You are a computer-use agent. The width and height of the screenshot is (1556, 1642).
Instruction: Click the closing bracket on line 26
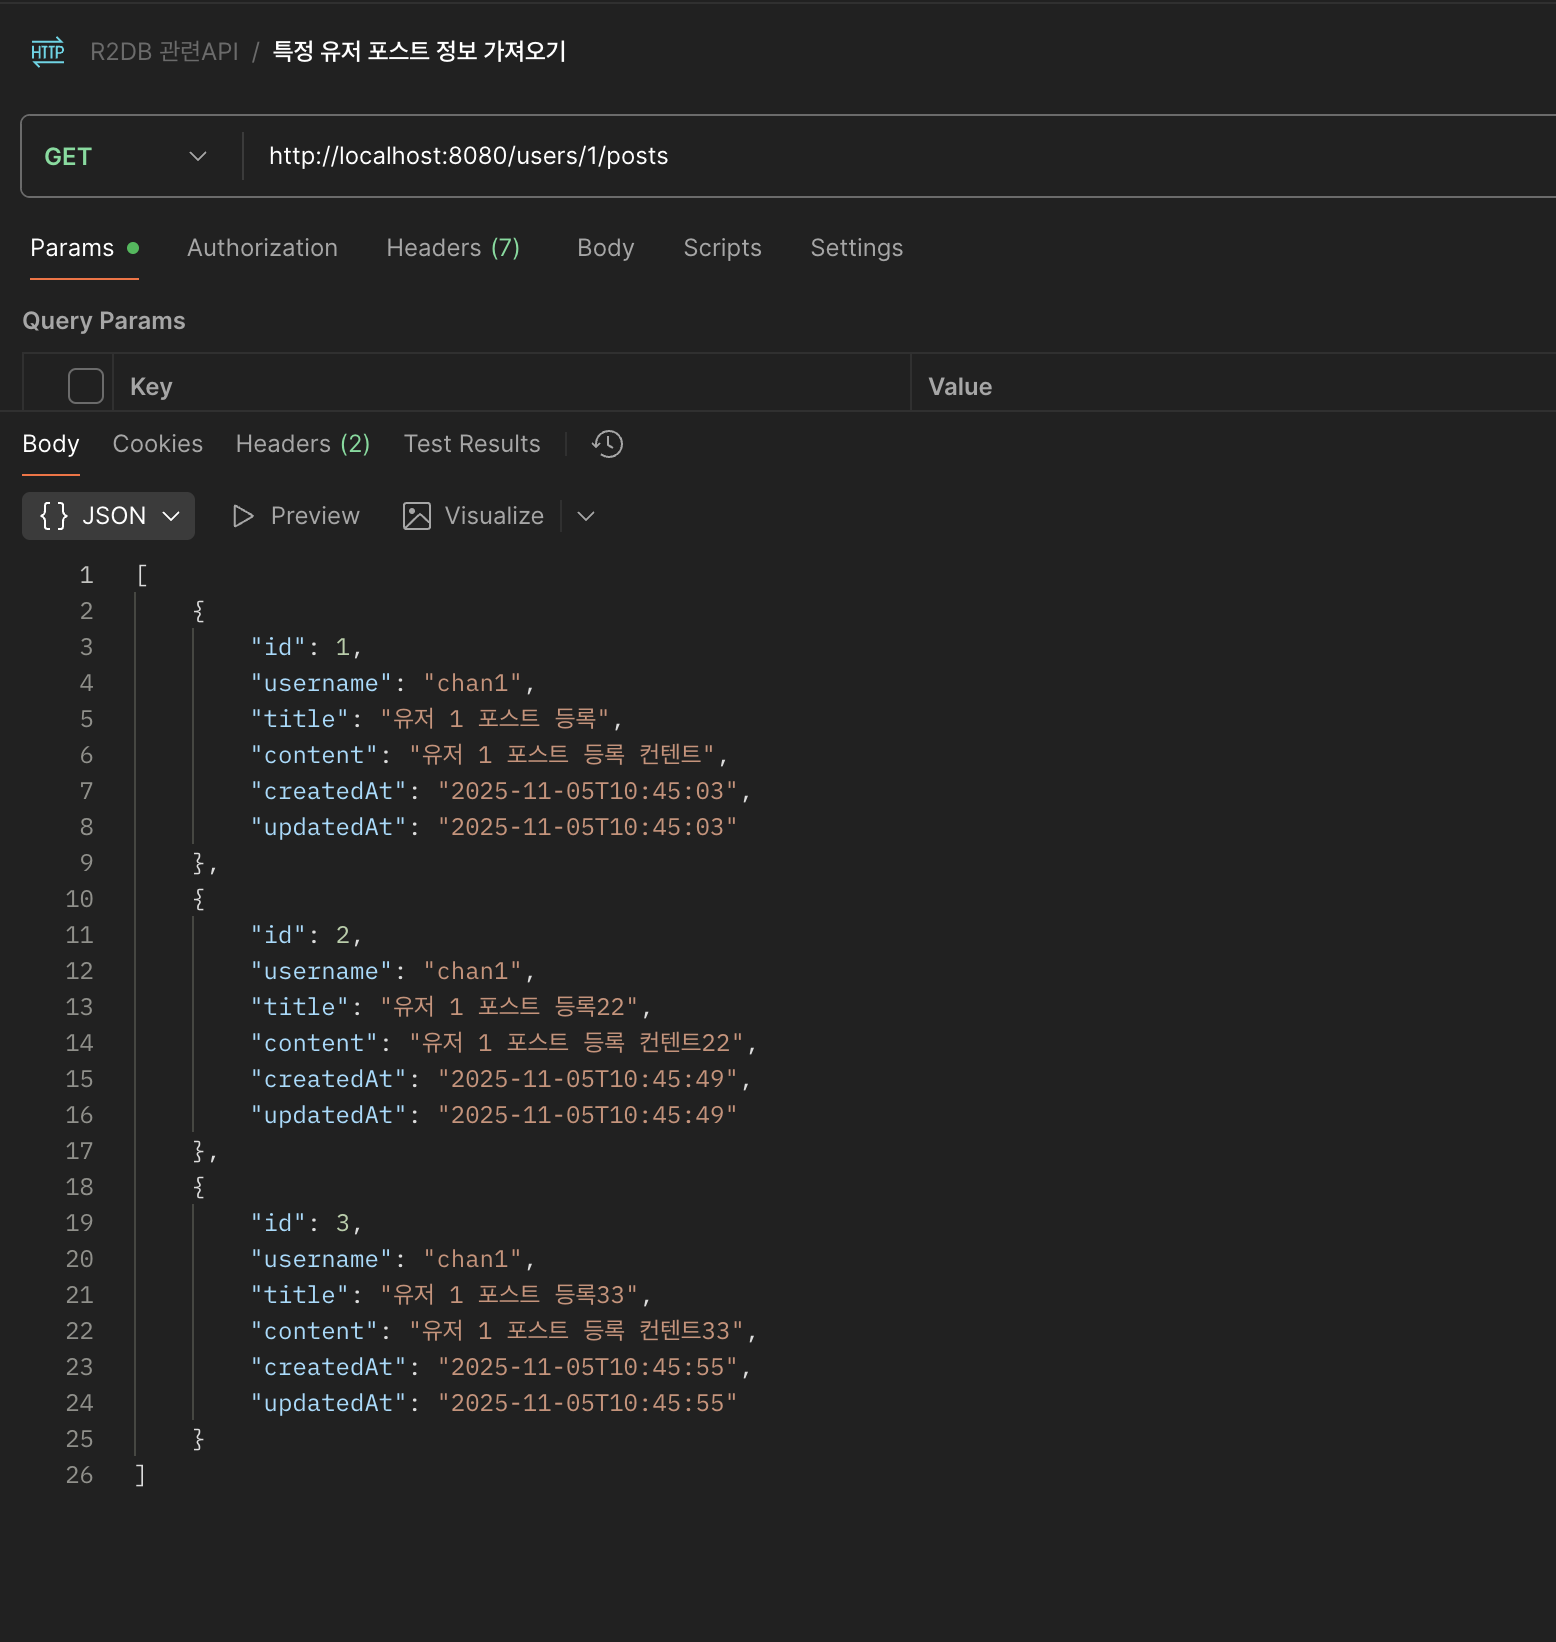(x=140, y=1475)
